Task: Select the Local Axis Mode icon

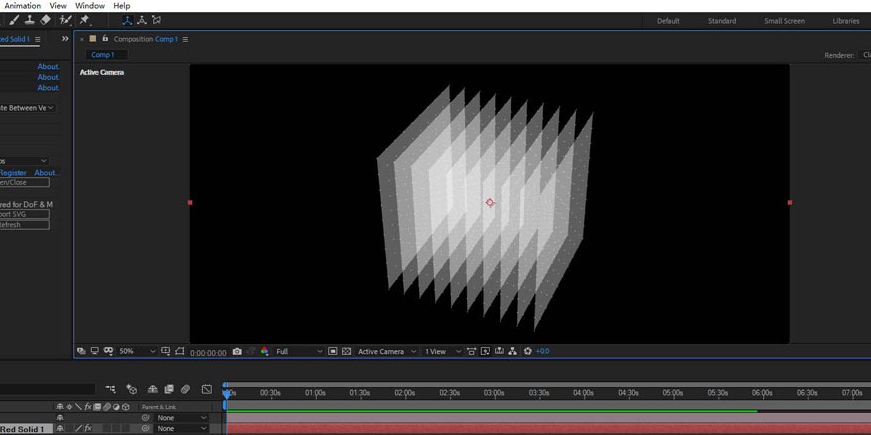Action: pos(127,21)
